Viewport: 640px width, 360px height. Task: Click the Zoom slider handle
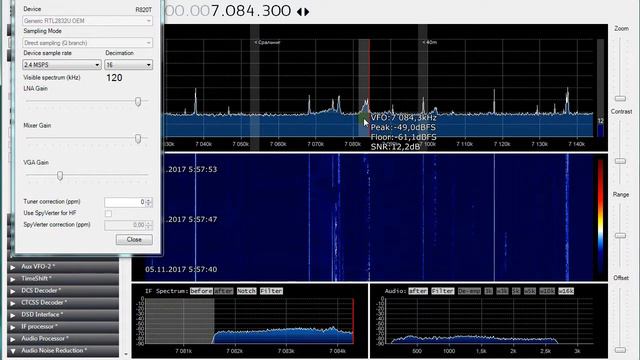620,98
